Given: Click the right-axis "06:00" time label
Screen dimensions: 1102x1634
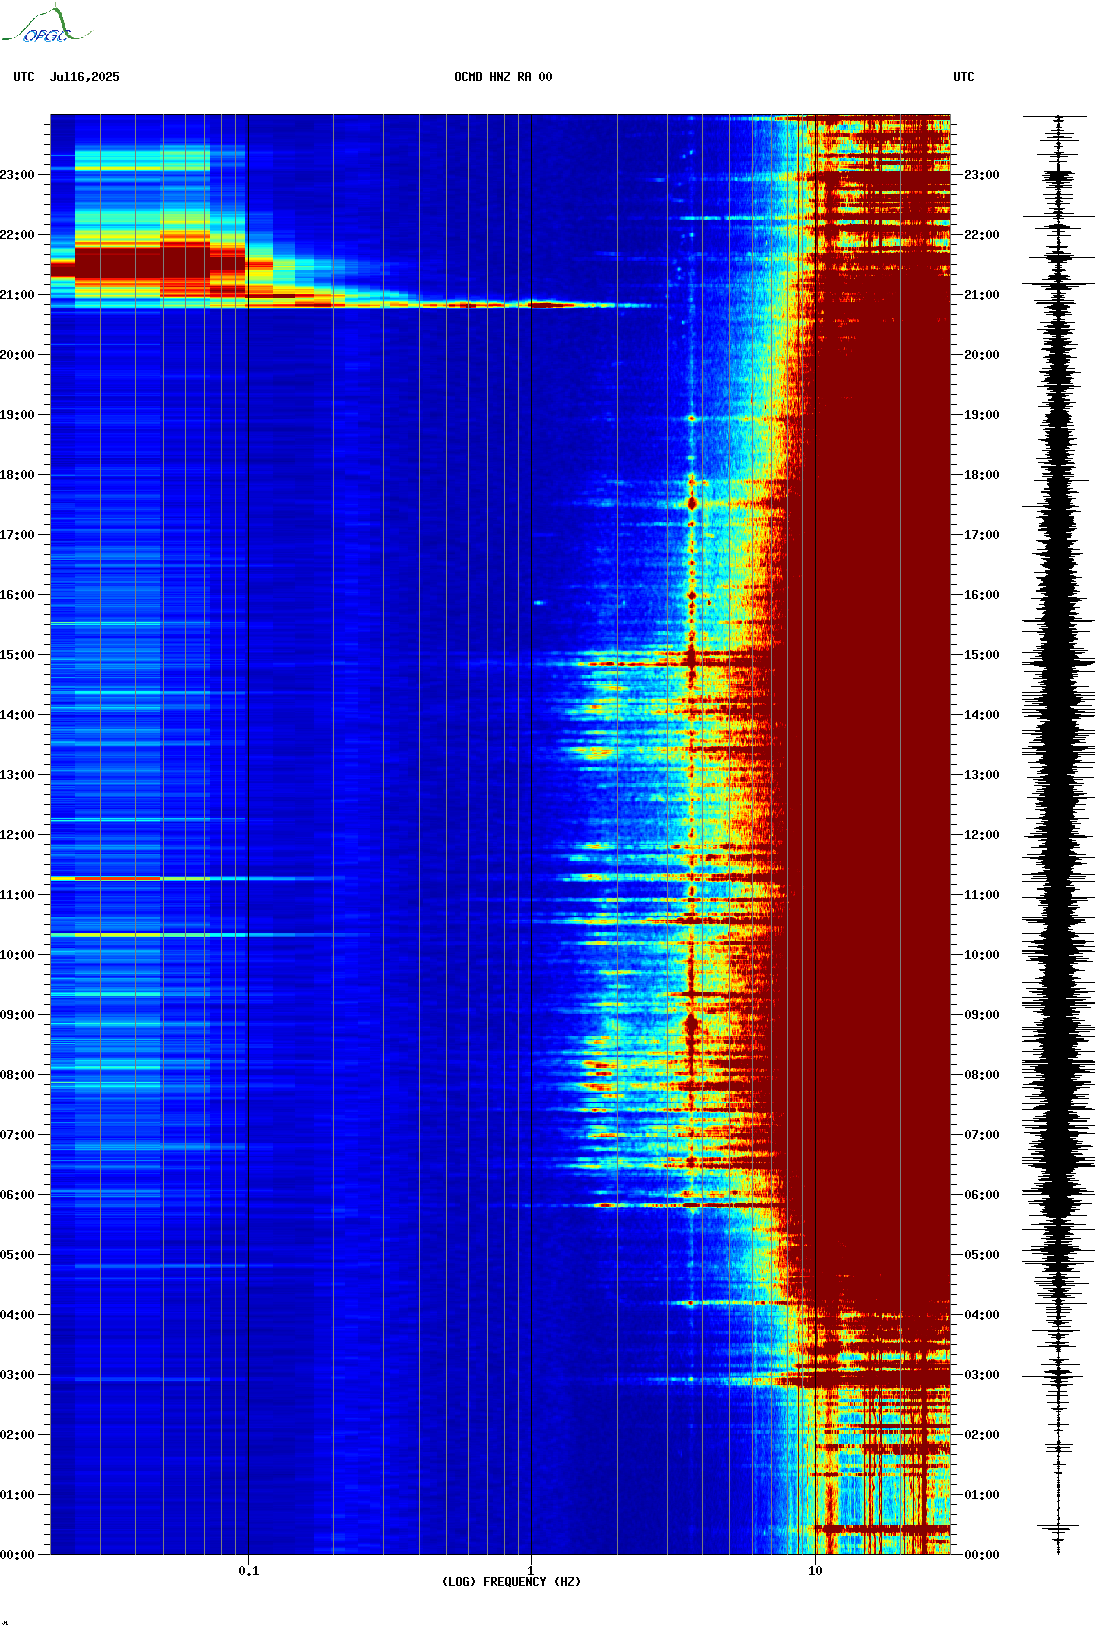Looking at the screenshot, I should tap(981, 1195).
